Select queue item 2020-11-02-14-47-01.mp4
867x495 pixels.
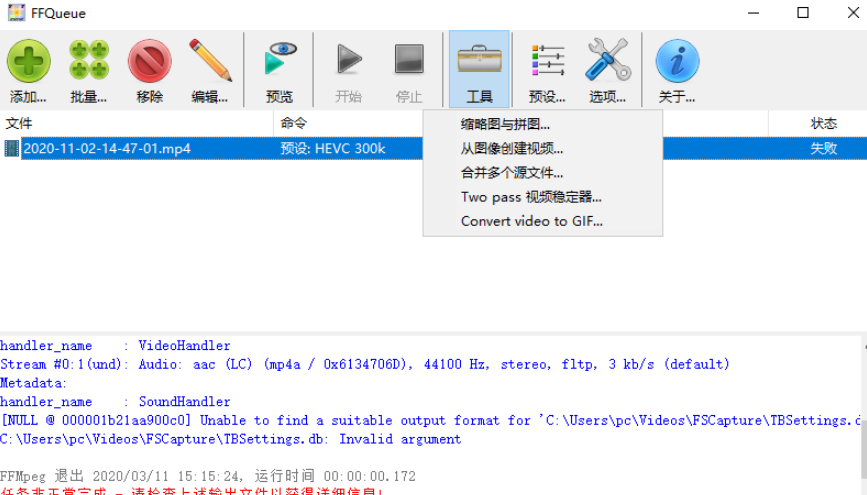[x=107, y=149]
